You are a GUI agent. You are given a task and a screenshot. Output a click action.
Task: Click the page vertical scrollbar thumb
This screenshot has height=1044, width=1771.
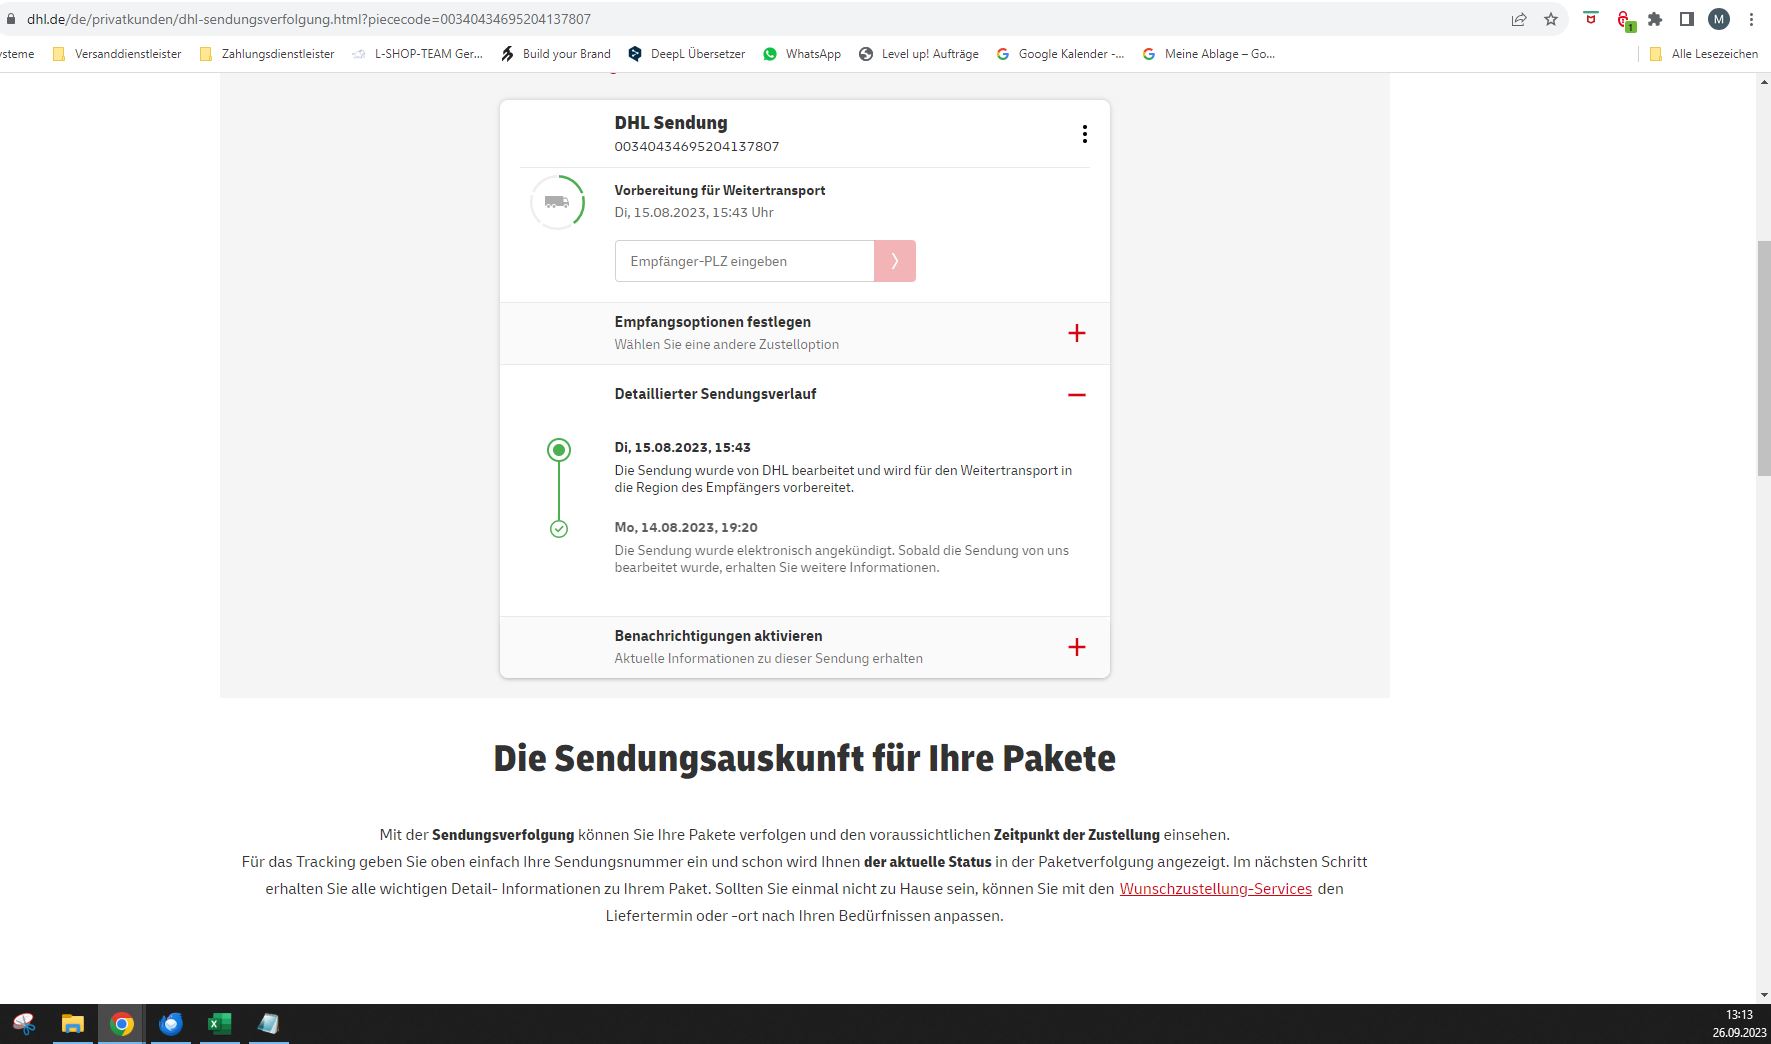pyautogui.click(x=1764, y=358)
